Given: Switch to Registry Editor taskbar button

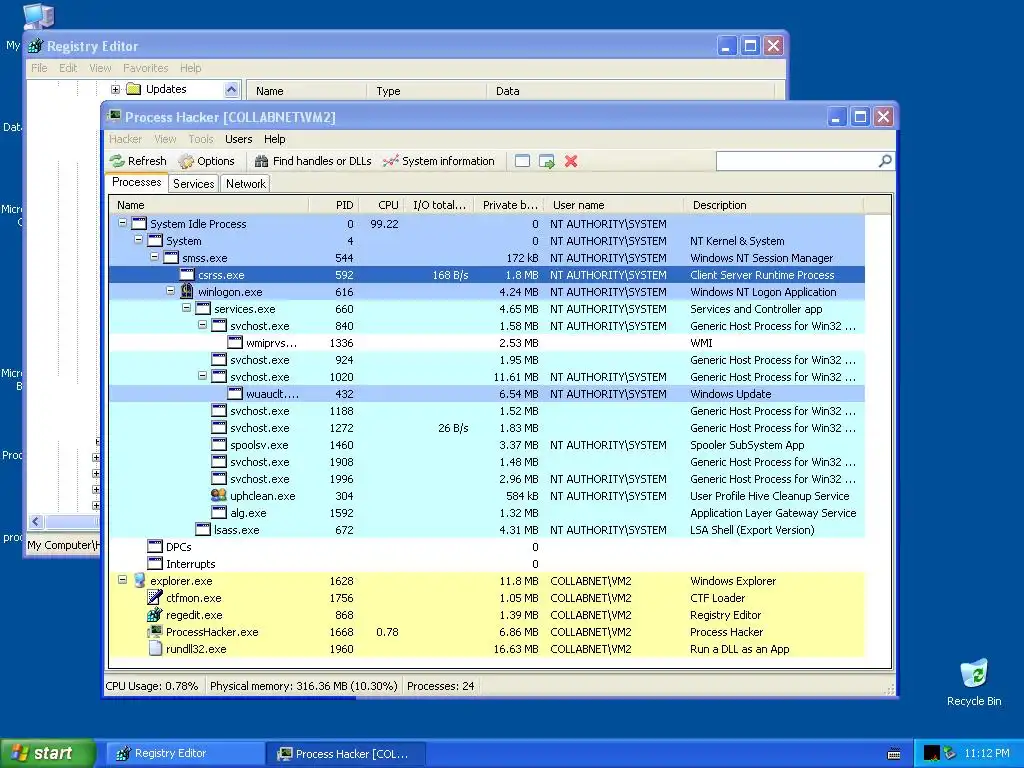Looking at the screenshot, I should pos(184,754).
